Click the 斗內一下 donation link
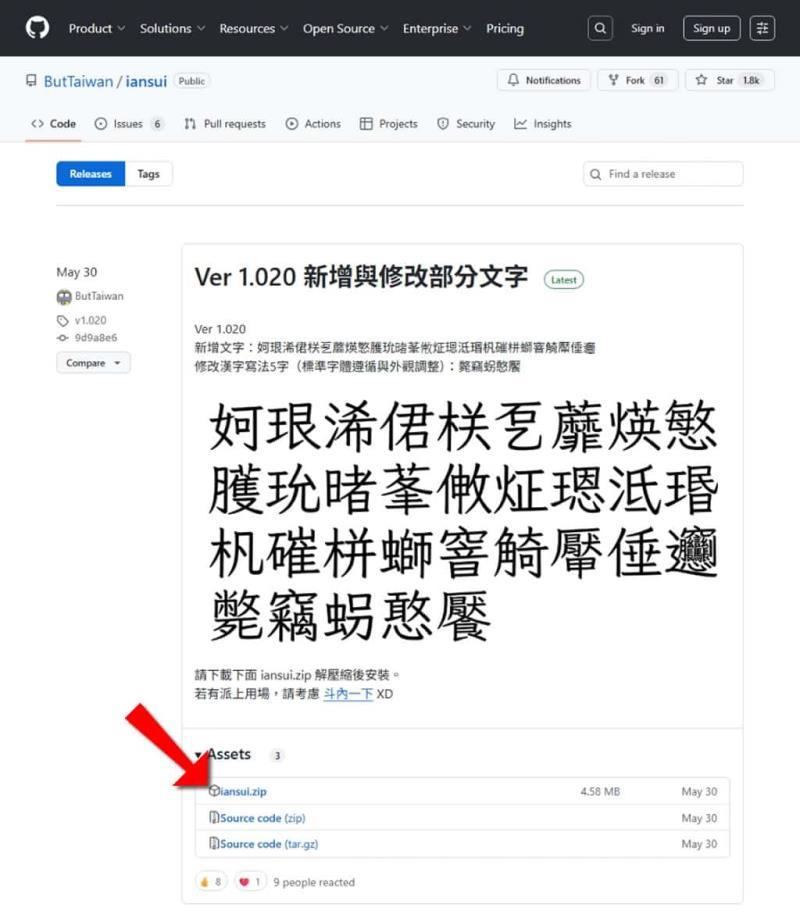 pos(348,694)
